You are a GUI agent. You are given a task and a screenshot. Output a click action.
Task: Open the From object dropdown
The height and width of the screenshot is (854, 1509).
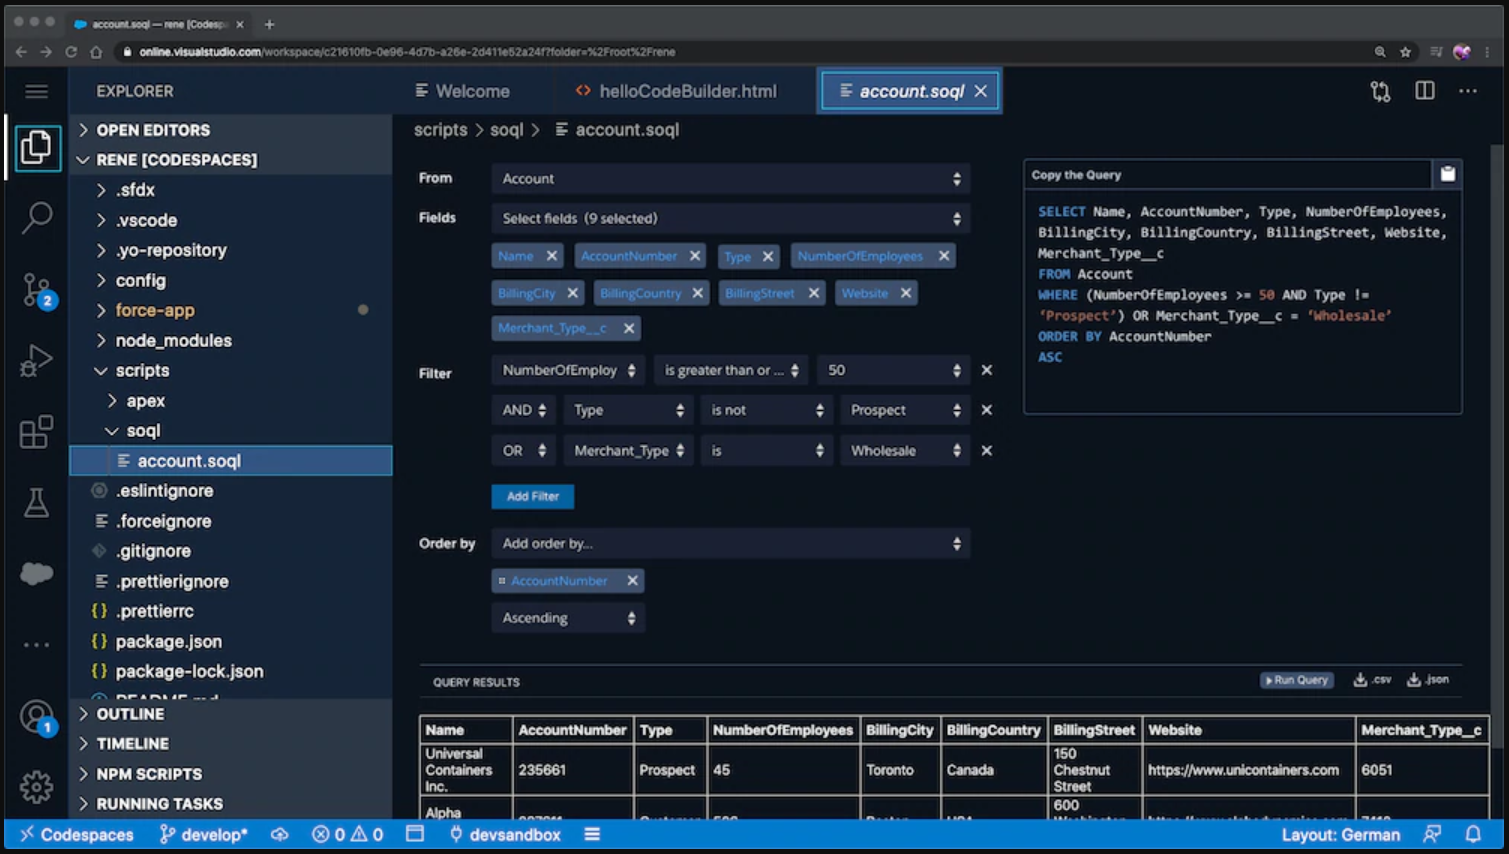pyautogui.click(x=730, y=179)
